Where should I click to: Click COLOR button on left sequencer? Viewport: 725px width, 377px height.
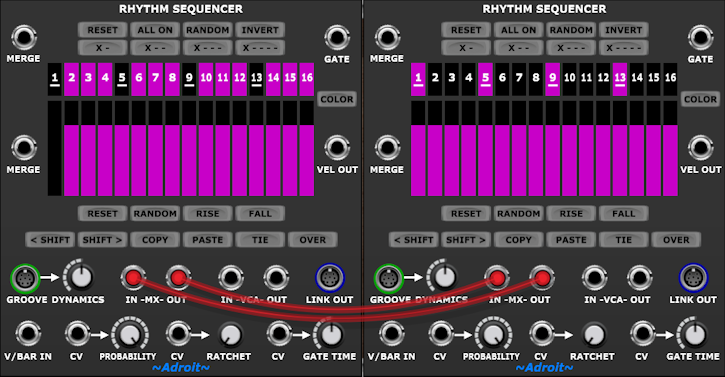[x=337, y=99]
